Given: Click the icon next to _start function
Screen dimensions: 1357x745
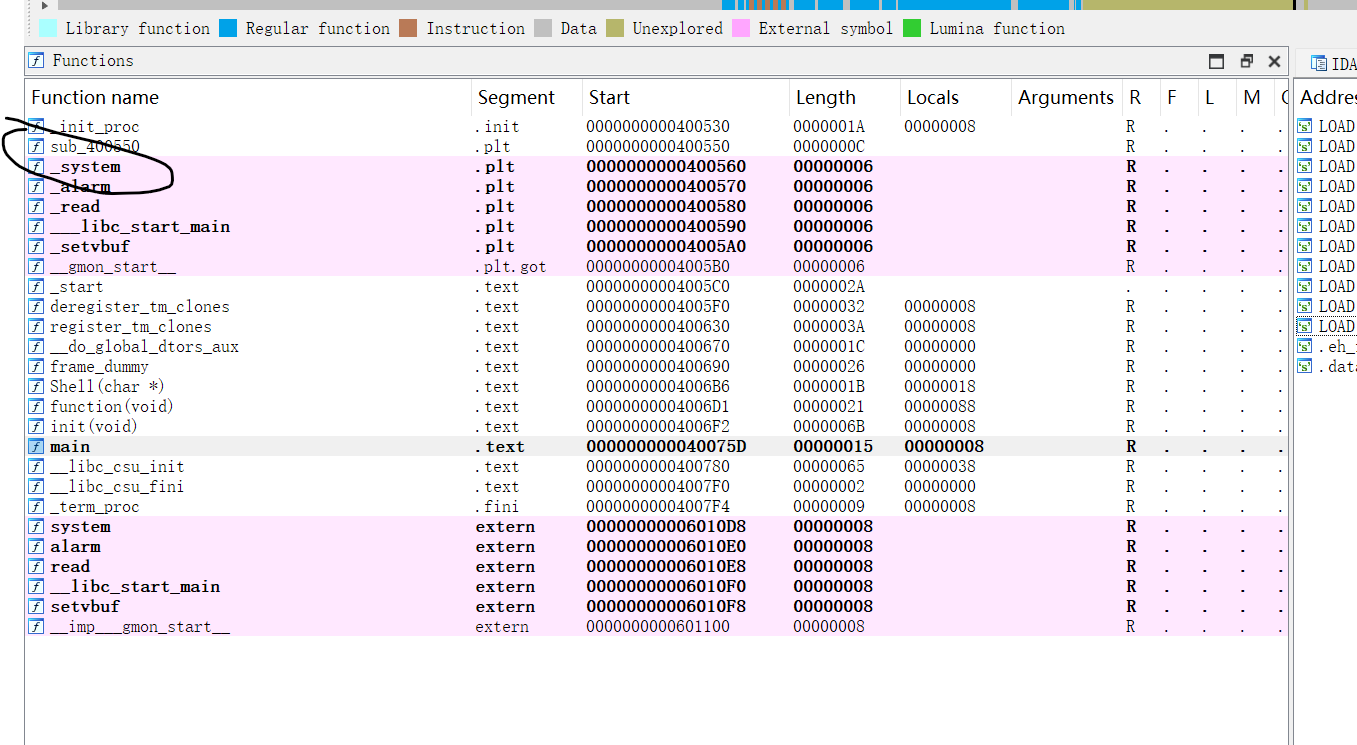Looking at the screenshot, I should pos(37,287).
